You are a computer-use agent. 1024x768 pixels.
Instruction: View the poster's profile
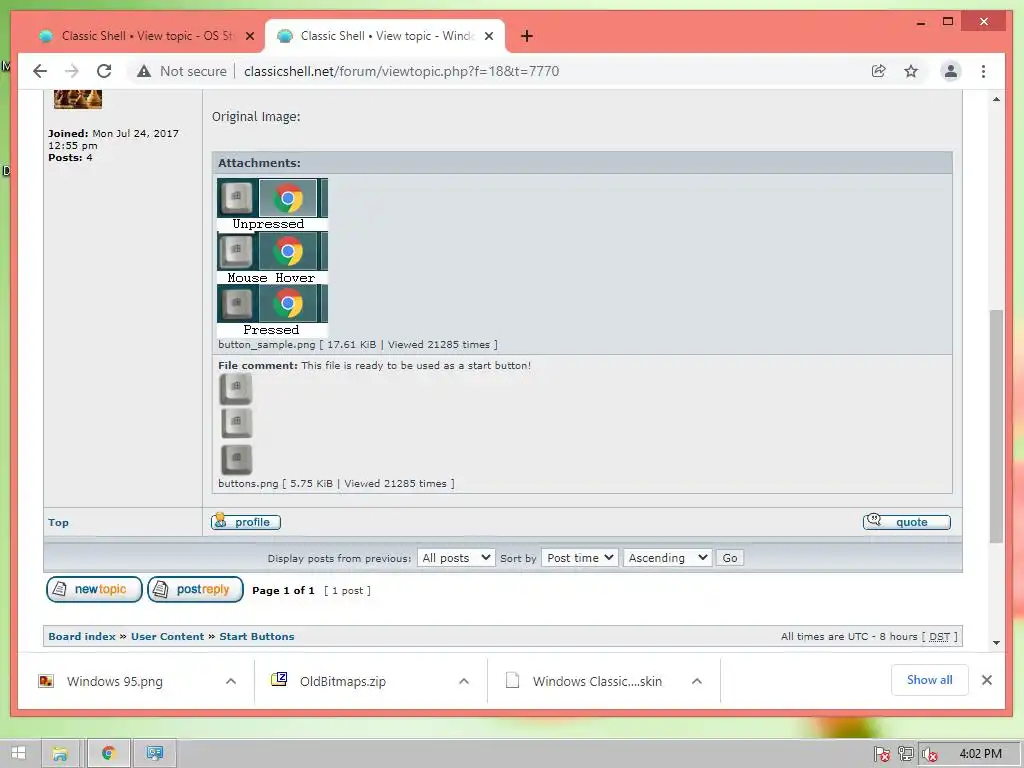tap(246, 522)
